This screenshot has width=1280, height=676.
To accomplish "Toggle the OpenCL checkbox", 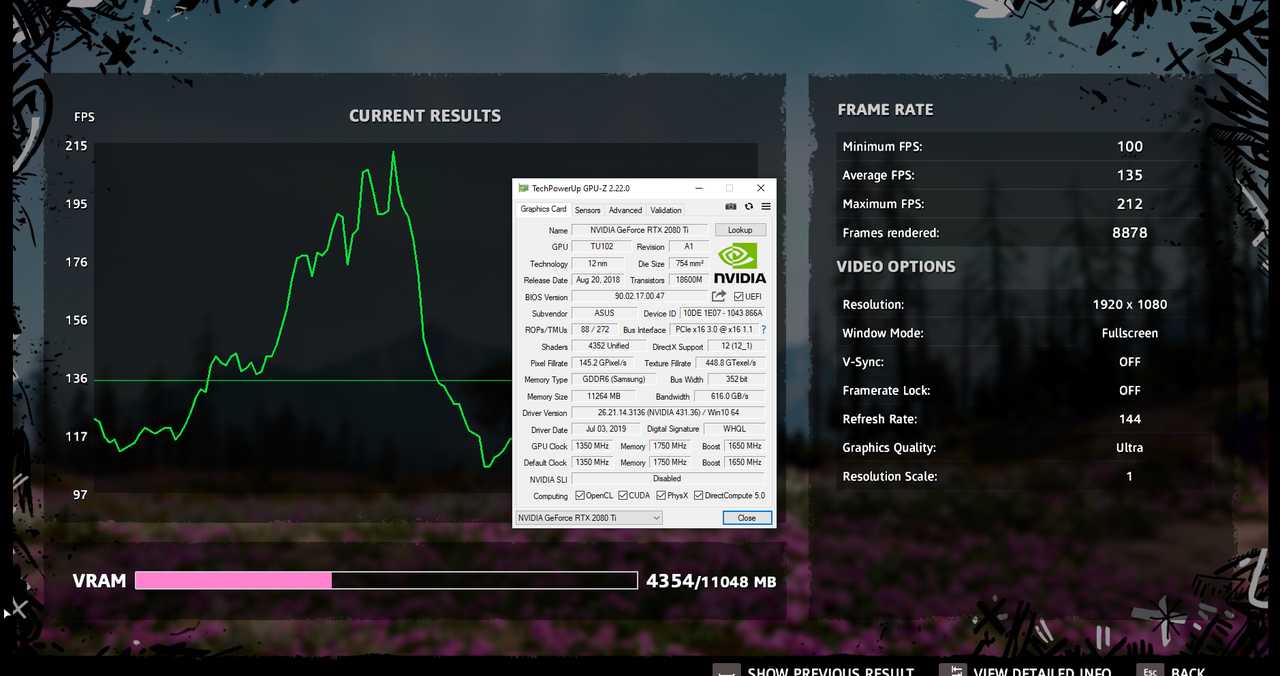I will [580, 495].
